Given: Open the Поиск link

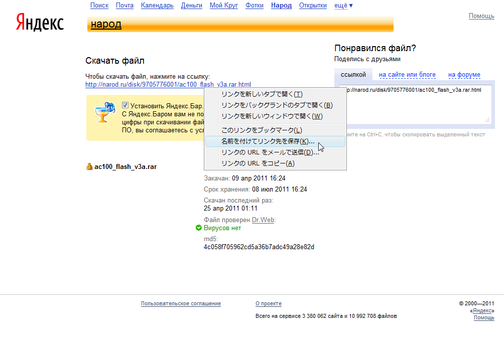Looking at the screenshot, I should point(99,5).
